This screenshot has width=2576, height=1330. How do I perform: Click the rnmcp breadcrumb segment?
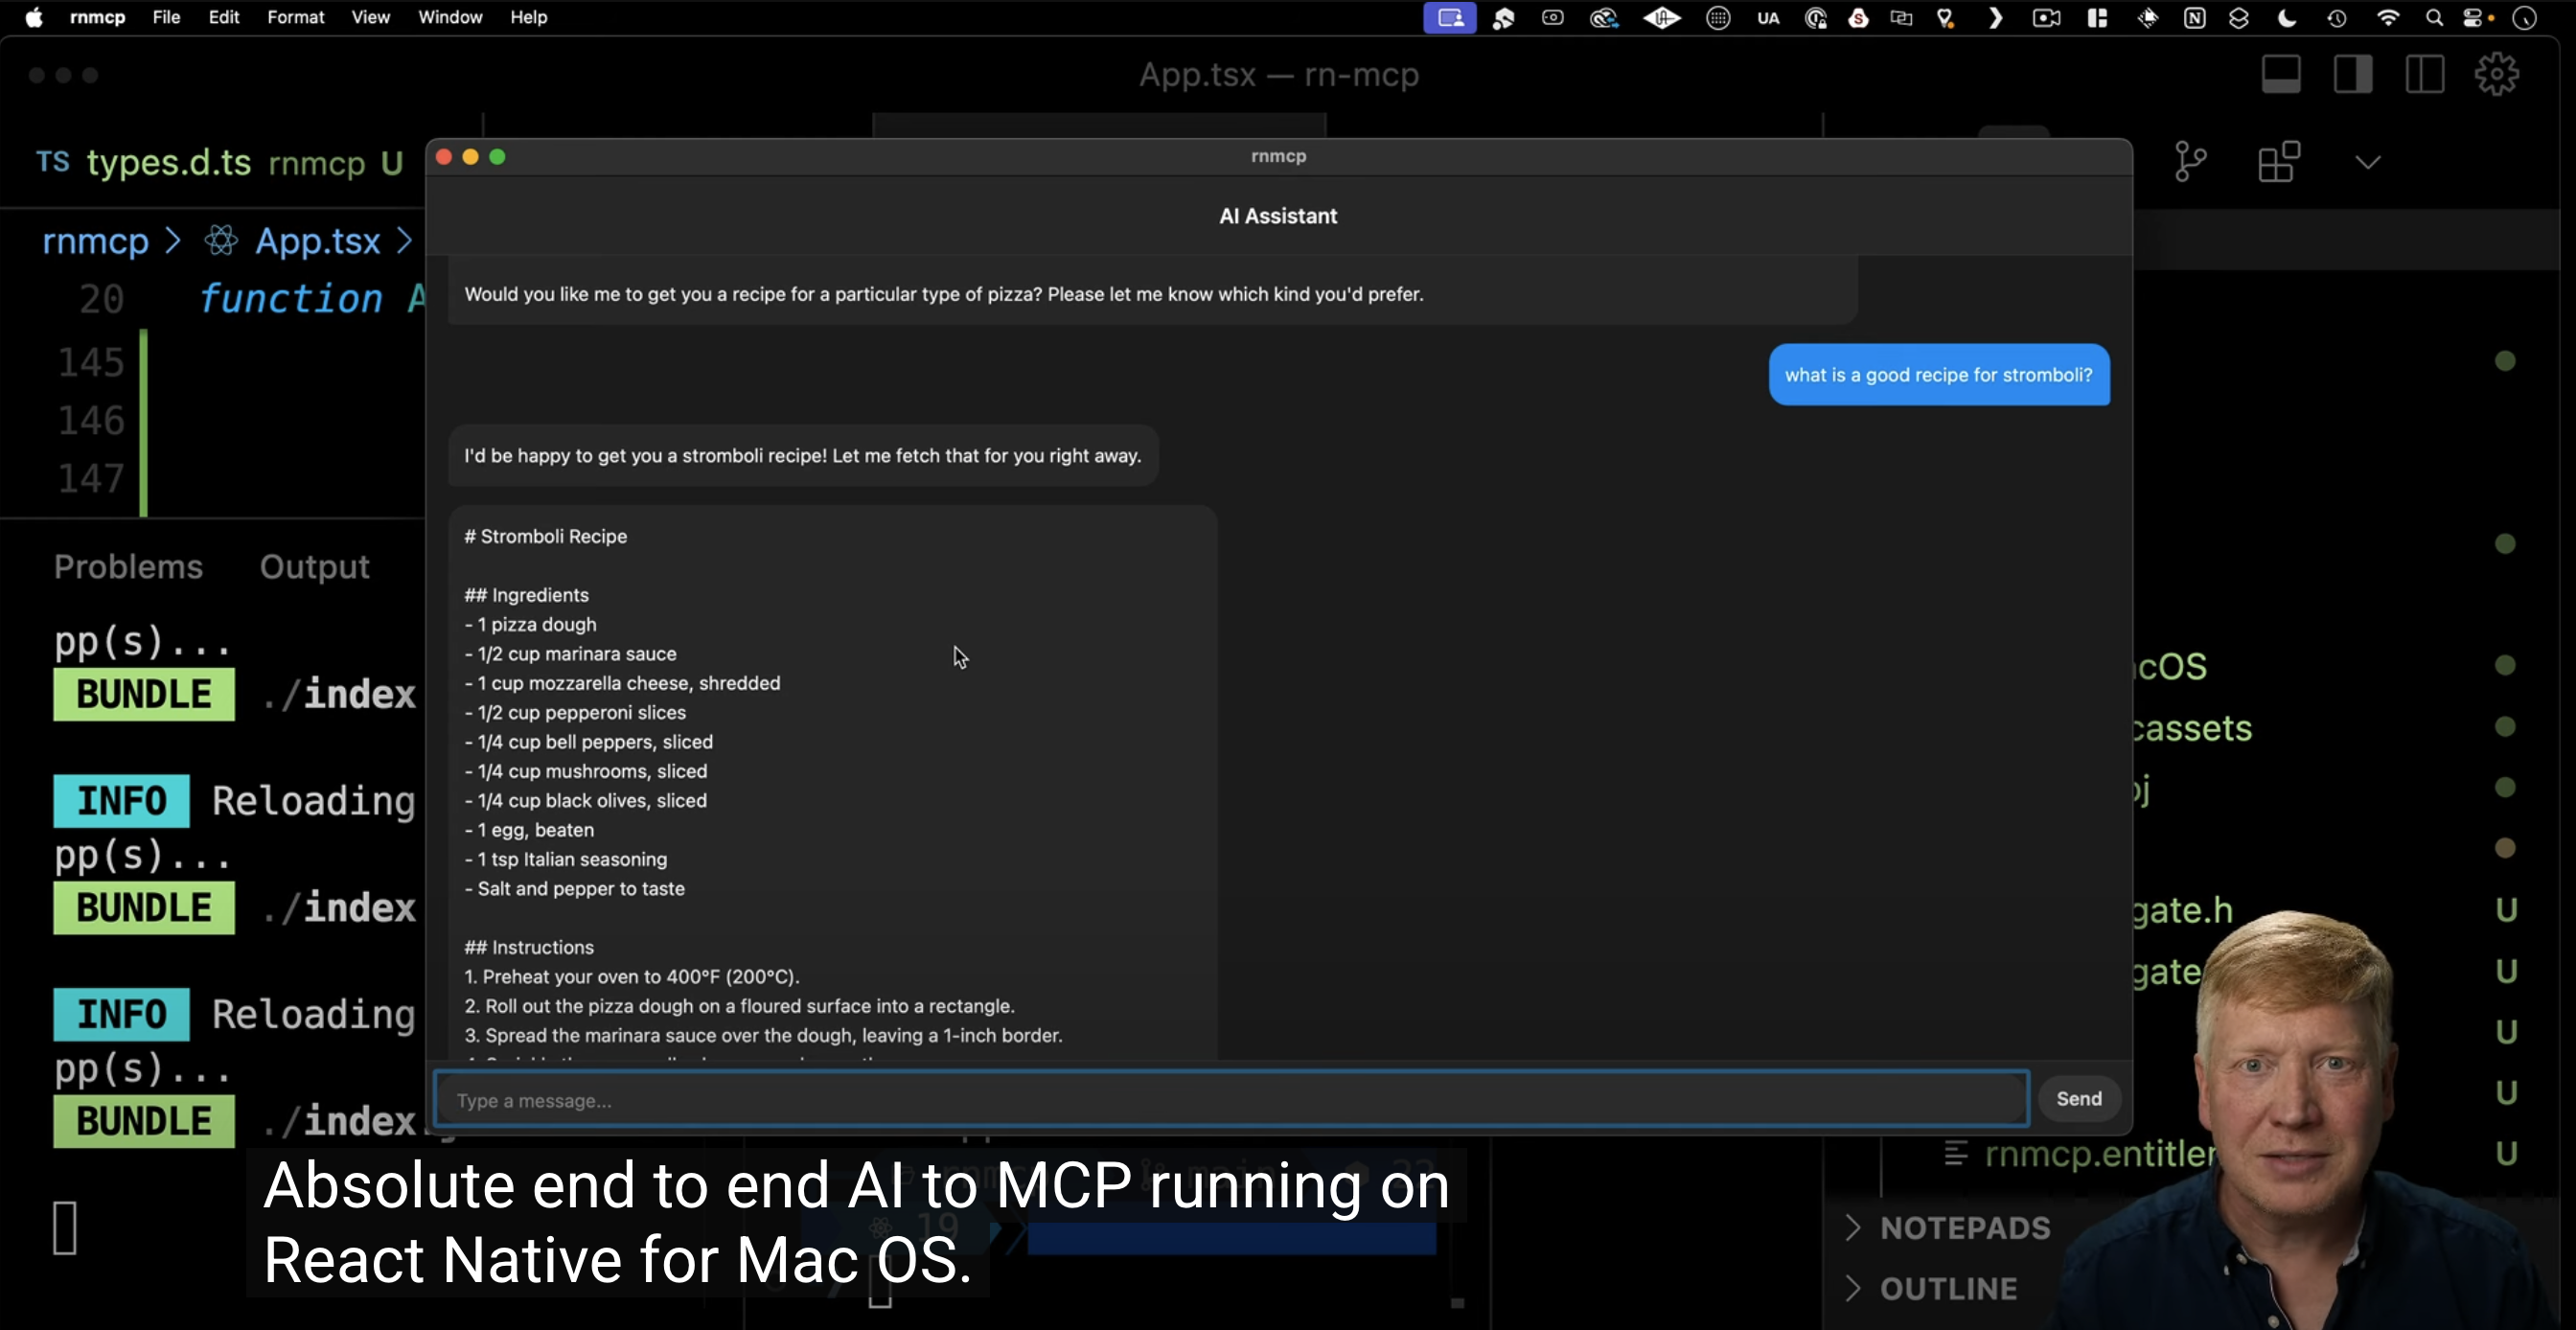click(x=95, y=241)
